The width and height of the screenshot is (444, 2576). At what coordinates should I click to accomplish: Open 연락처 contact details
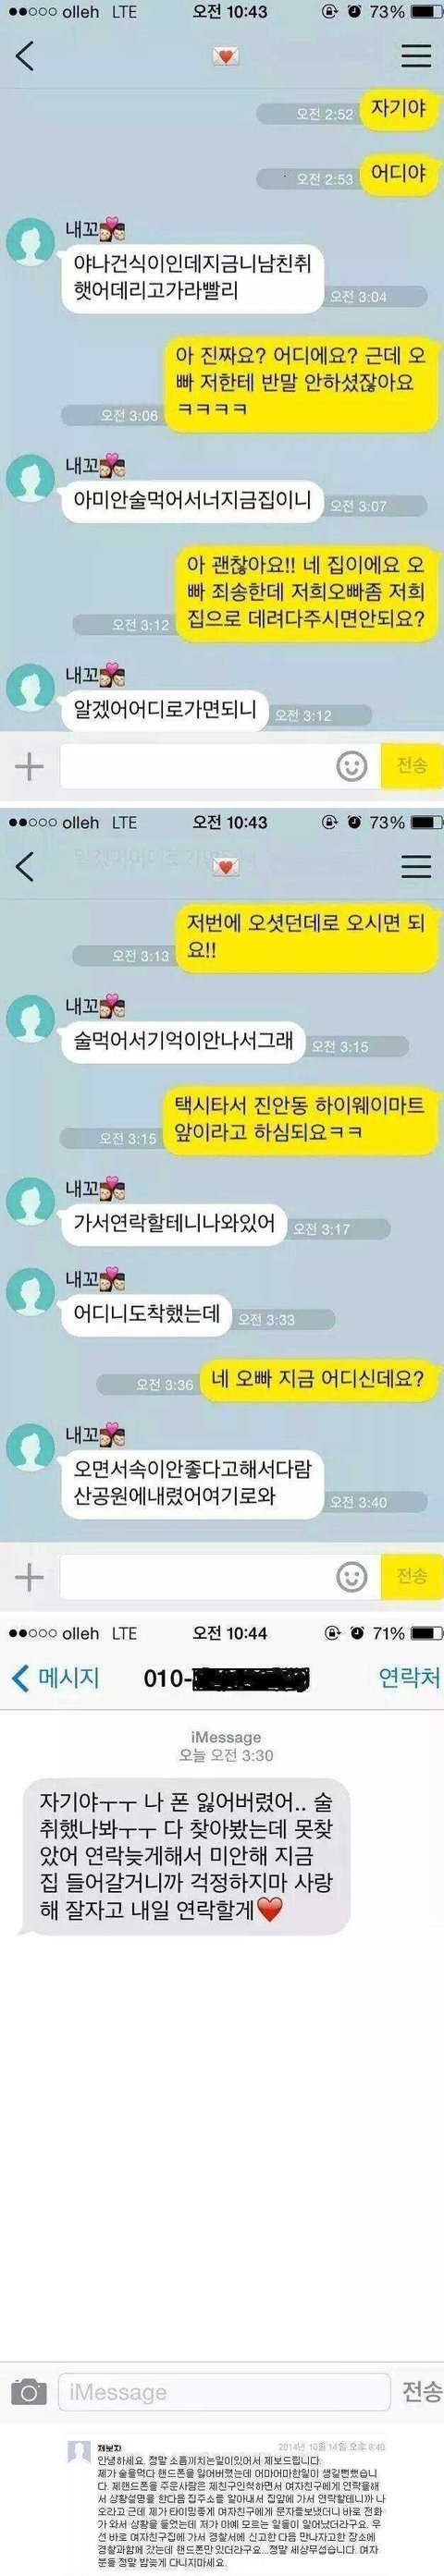(x=409, y=1678)
